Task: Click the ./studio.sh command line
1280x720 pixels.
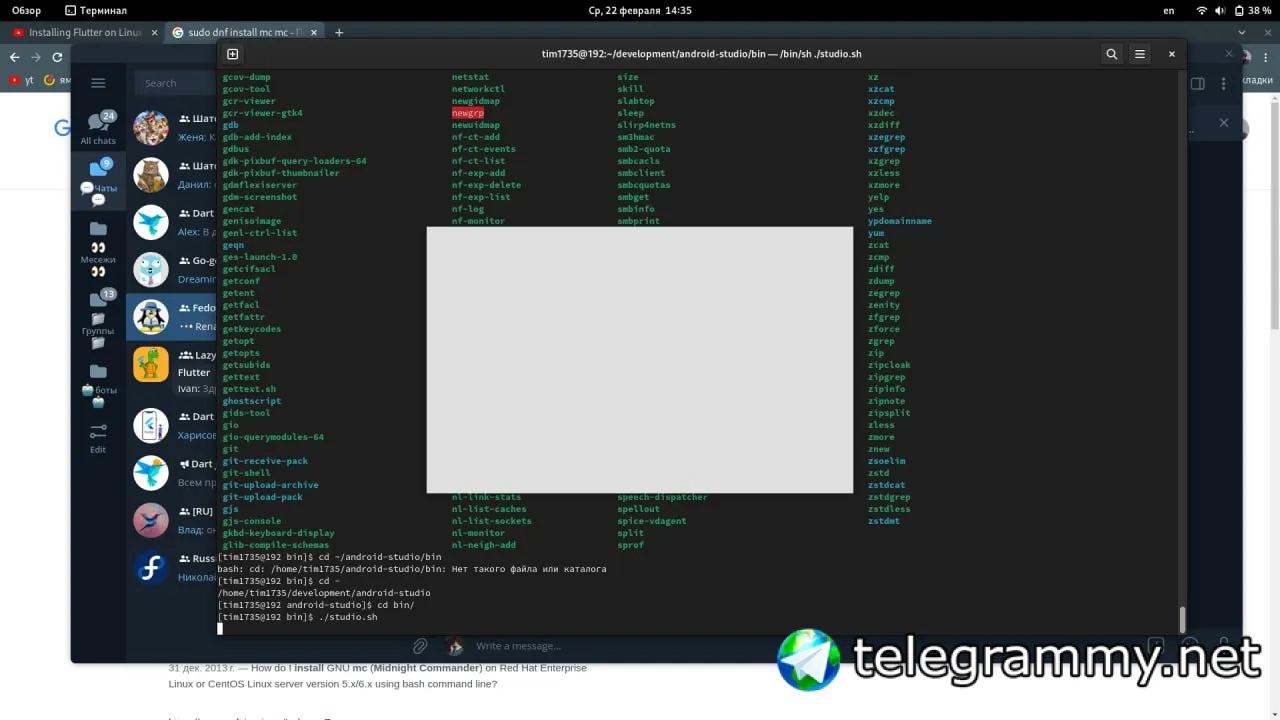Action: [x=298, y=617]
